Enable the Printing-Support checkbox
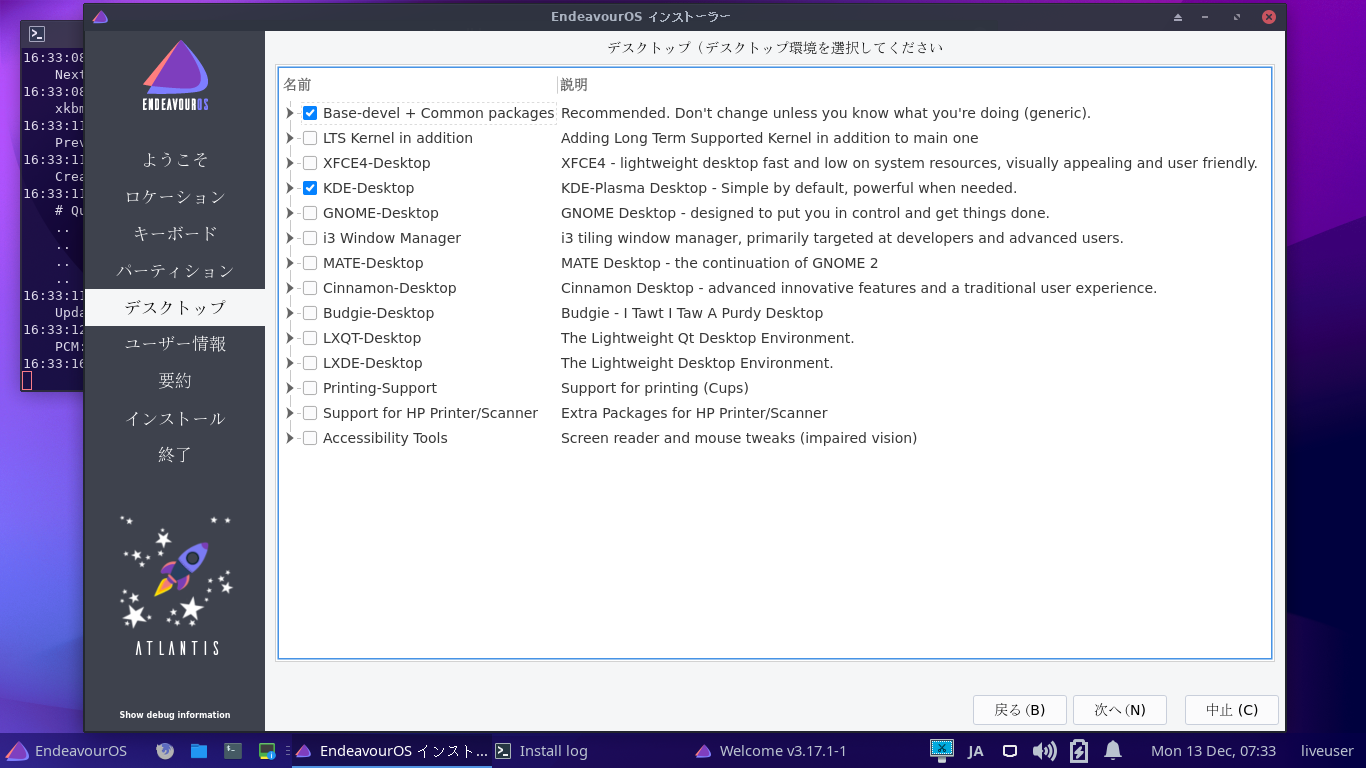This screenshot has width=1366, height=768. (310, 388)
